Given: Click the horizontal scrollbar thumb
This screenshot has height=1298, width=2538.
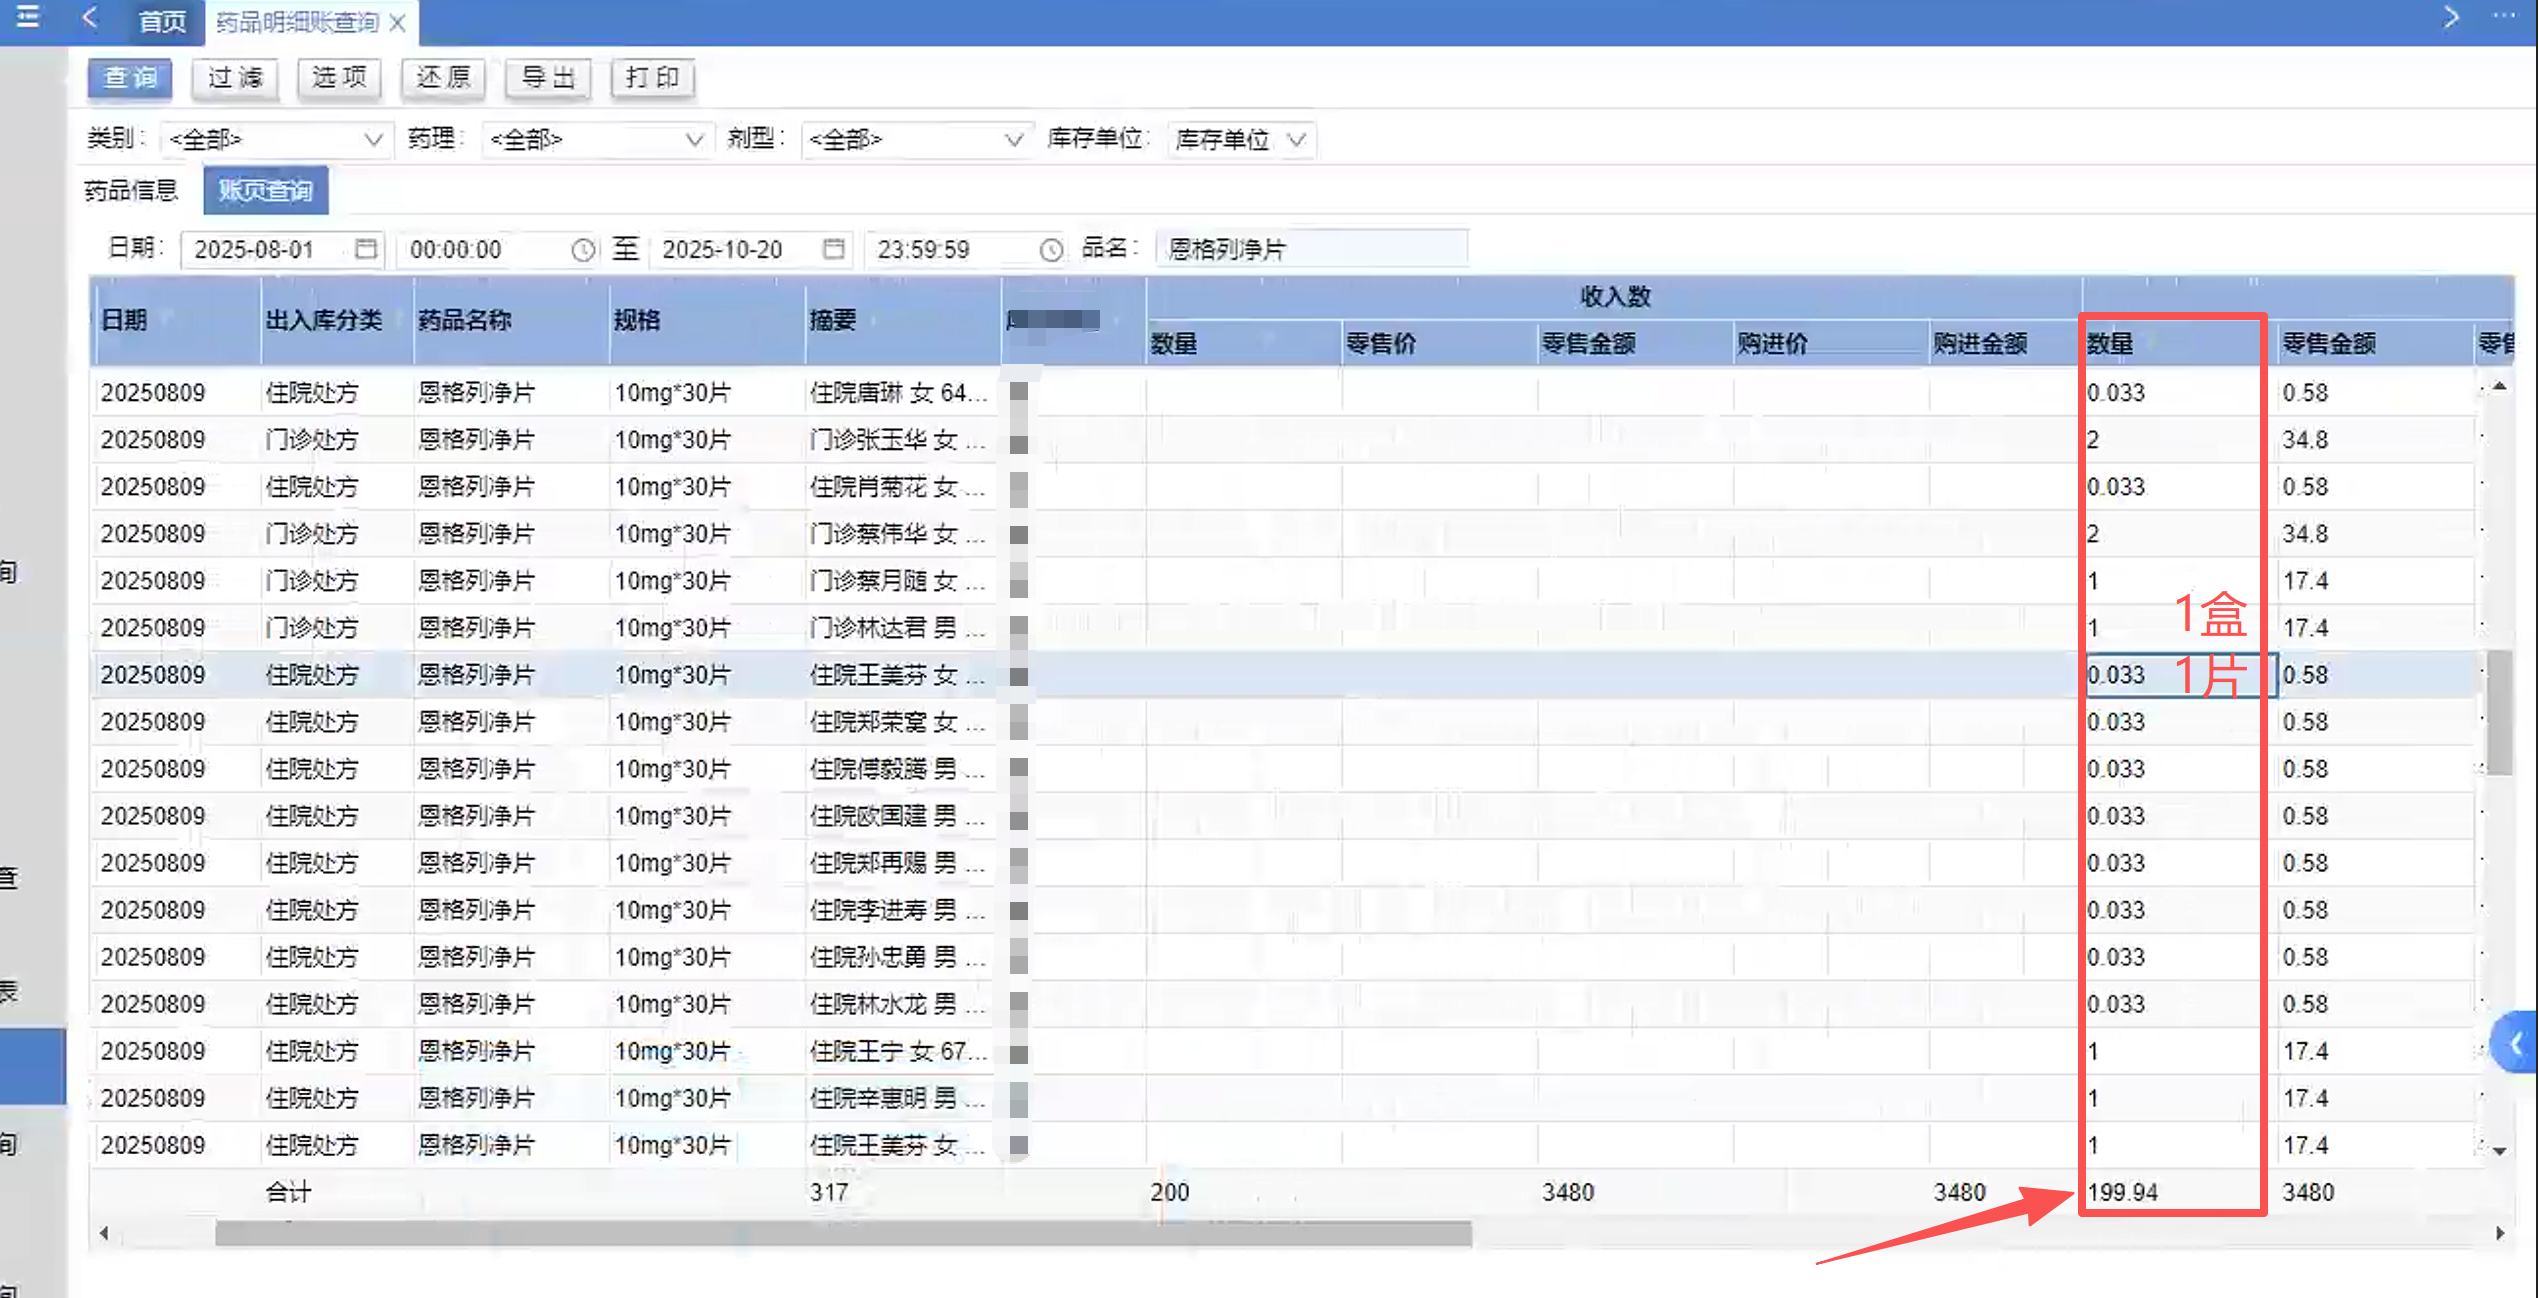Looking at the screenshot, I should (x=843, y=1234).
